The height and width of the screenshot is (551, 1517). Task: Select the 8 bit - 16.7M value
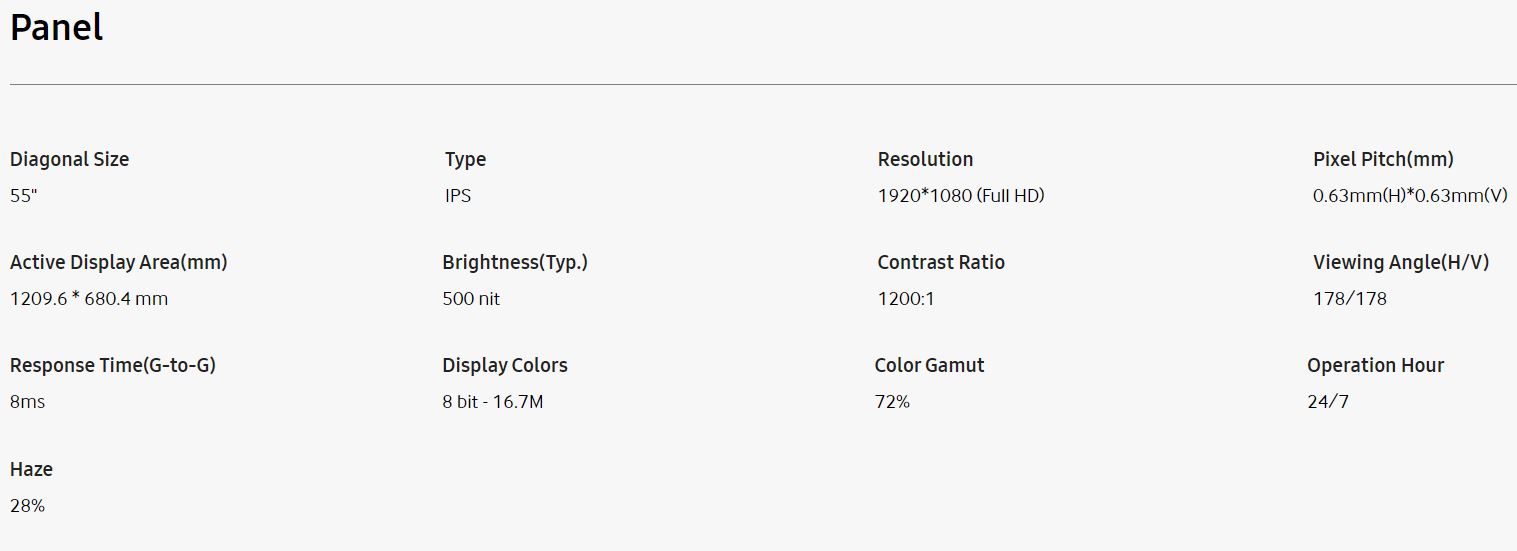point(493,402)
